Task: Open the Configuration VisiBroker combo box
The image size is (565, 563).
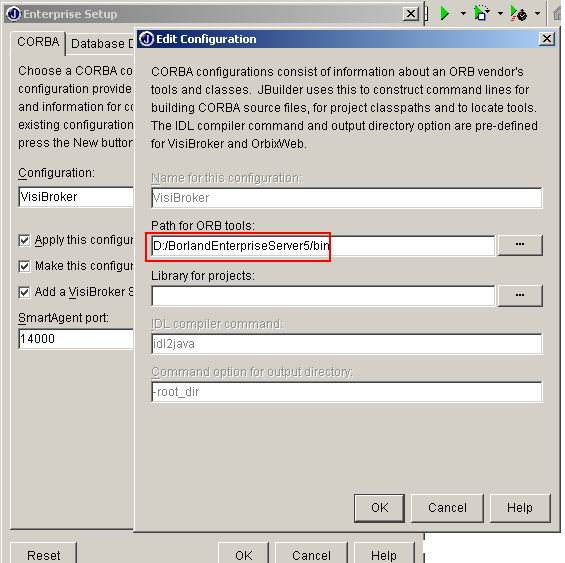Action: (76, 197)
